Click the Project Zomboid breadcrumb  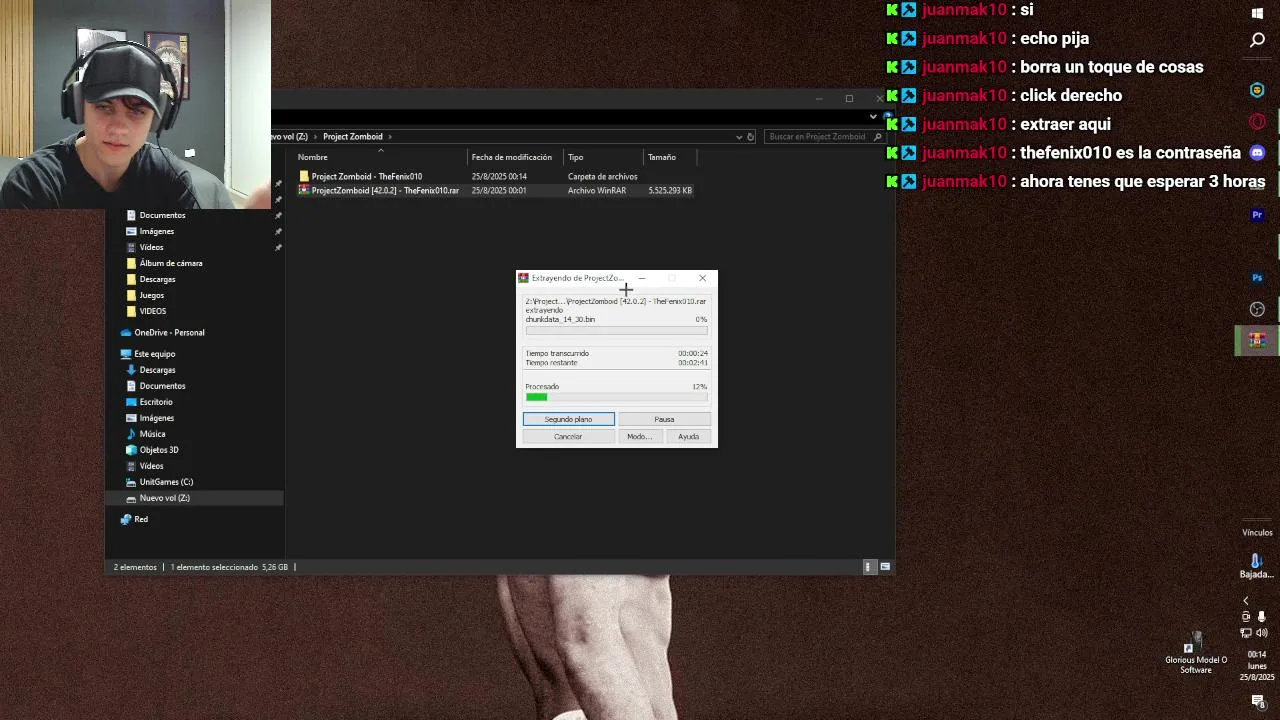coord(352,137)
